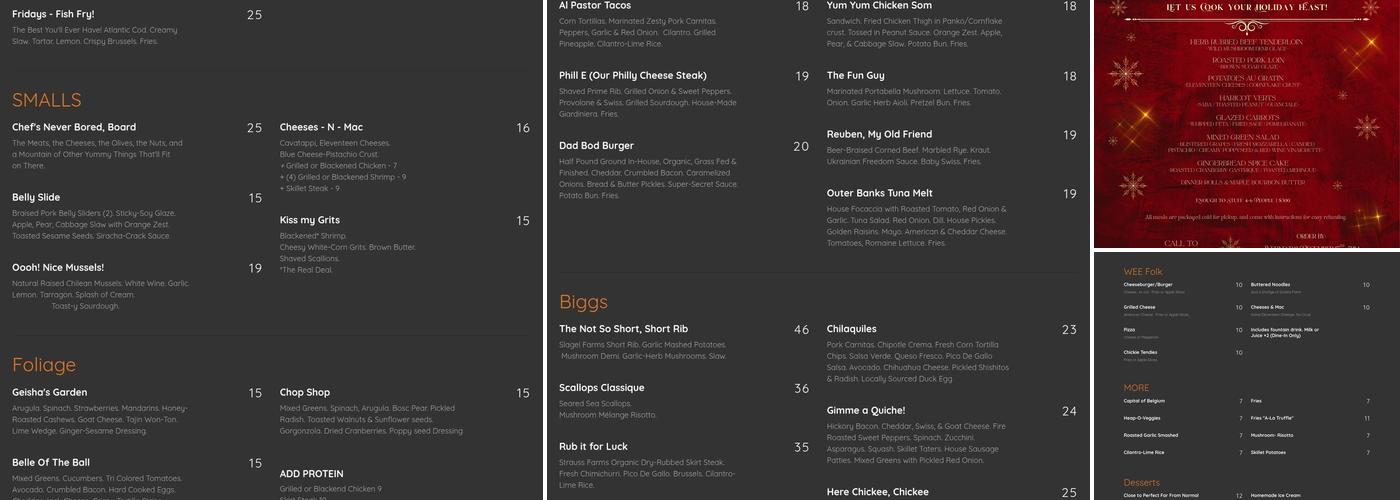Screen dimensions: 1400x500
Task: Click the Cheeses - N - Mac title
Action: pos(321,128)
